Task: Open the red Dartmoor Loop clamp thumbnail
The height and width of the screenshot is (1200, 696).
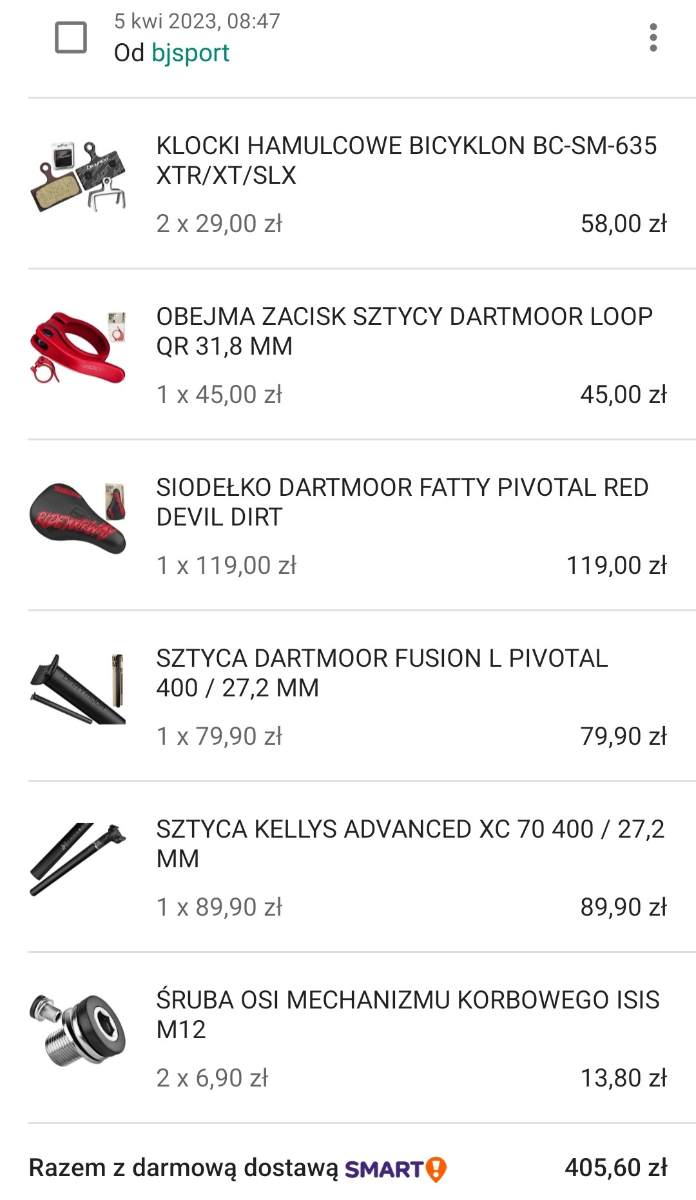Action: (x=78, y=346)
